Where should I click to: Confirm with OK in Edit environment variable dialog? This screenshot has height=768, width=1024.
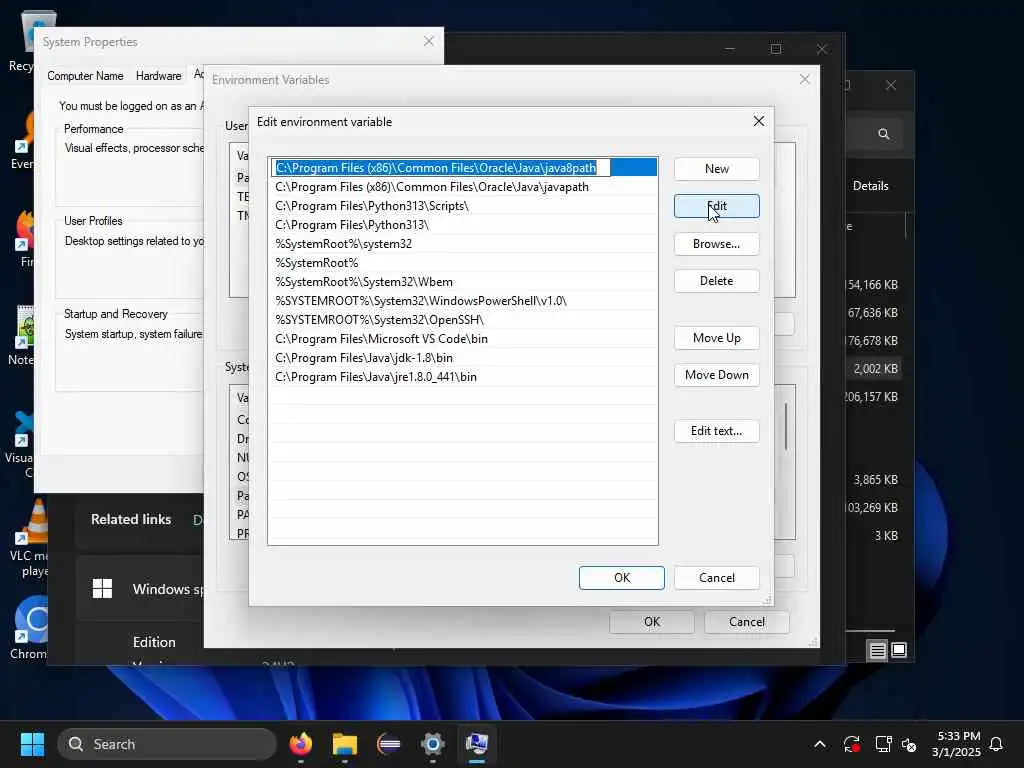click(x=622, y=578)
